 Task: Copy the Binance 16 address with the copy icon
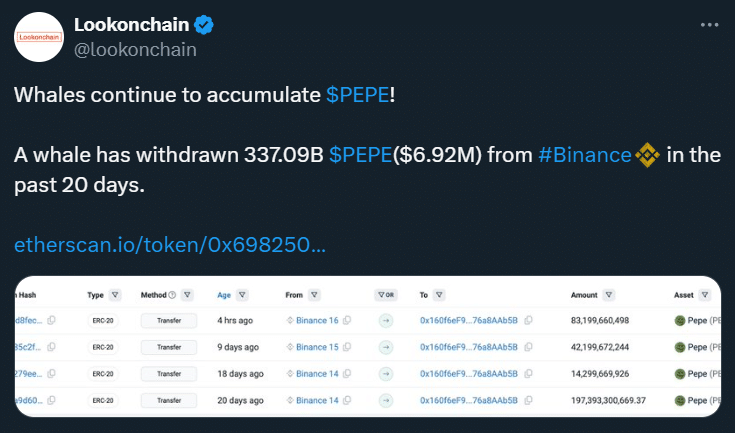pyautogui.click(x=348, y=320)
